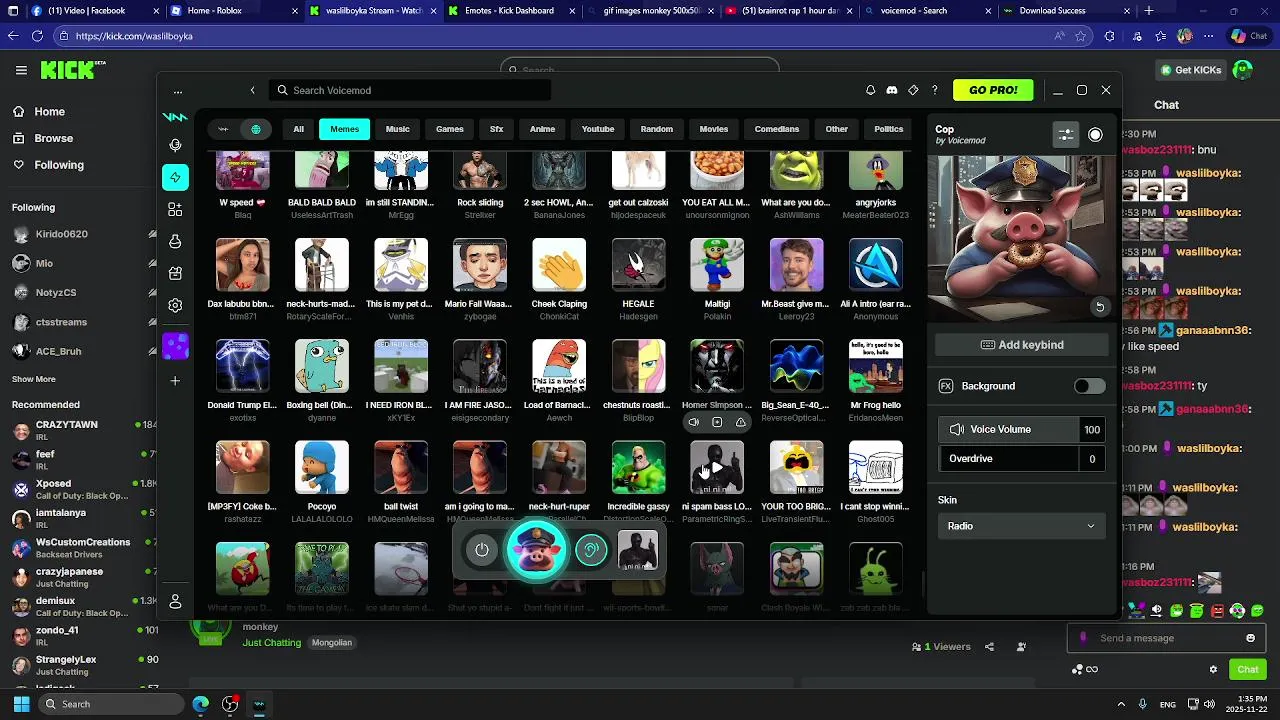This screenshot has height=720, width=1280.
Task: Click the green Chat send button
Action: pos(1248,669)
